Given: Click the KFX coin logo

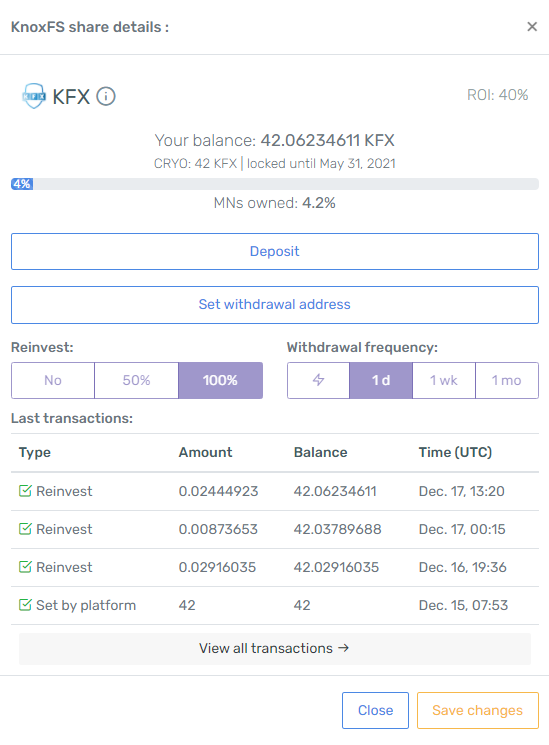Looking at the screenshot, I should tap(34, 96).
